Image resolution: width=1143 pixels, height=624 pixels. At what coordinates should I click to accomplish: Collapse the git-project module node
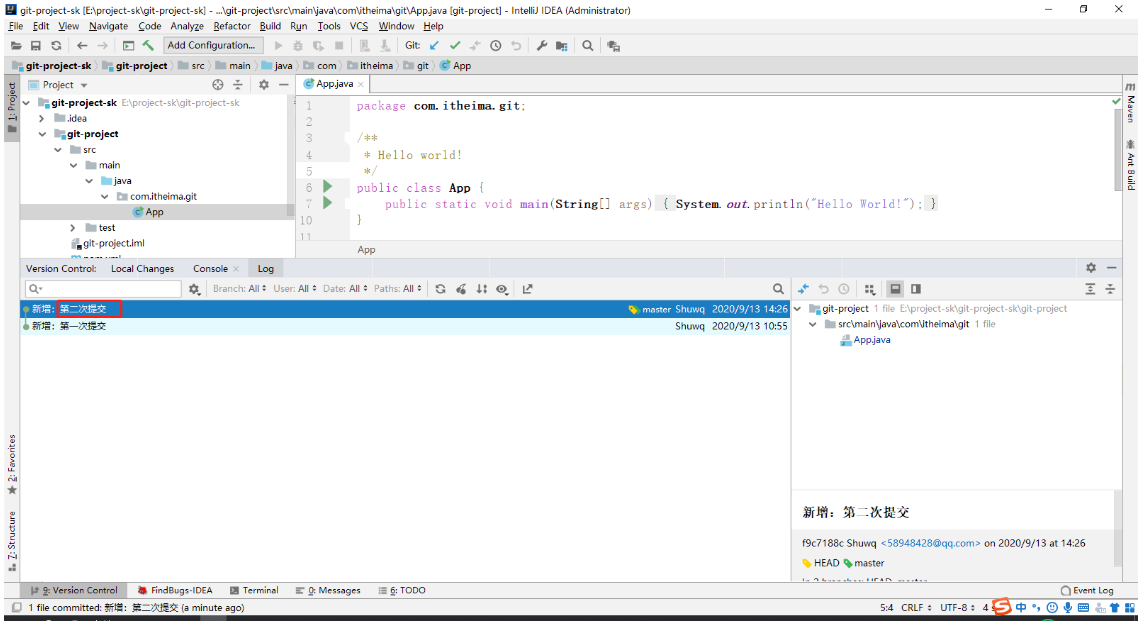pos(42,134)
